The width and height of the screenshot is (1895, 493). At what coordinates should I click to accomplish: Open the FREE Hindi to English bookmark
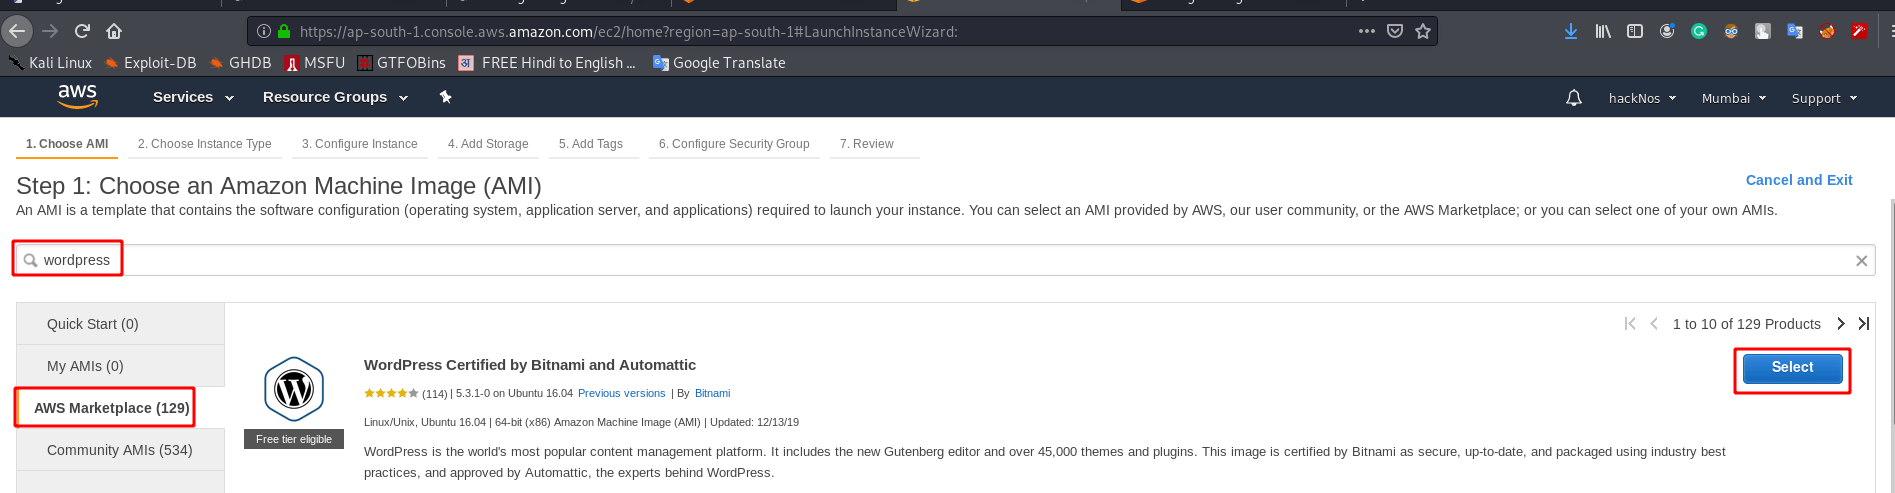click(x=547, y=62)
